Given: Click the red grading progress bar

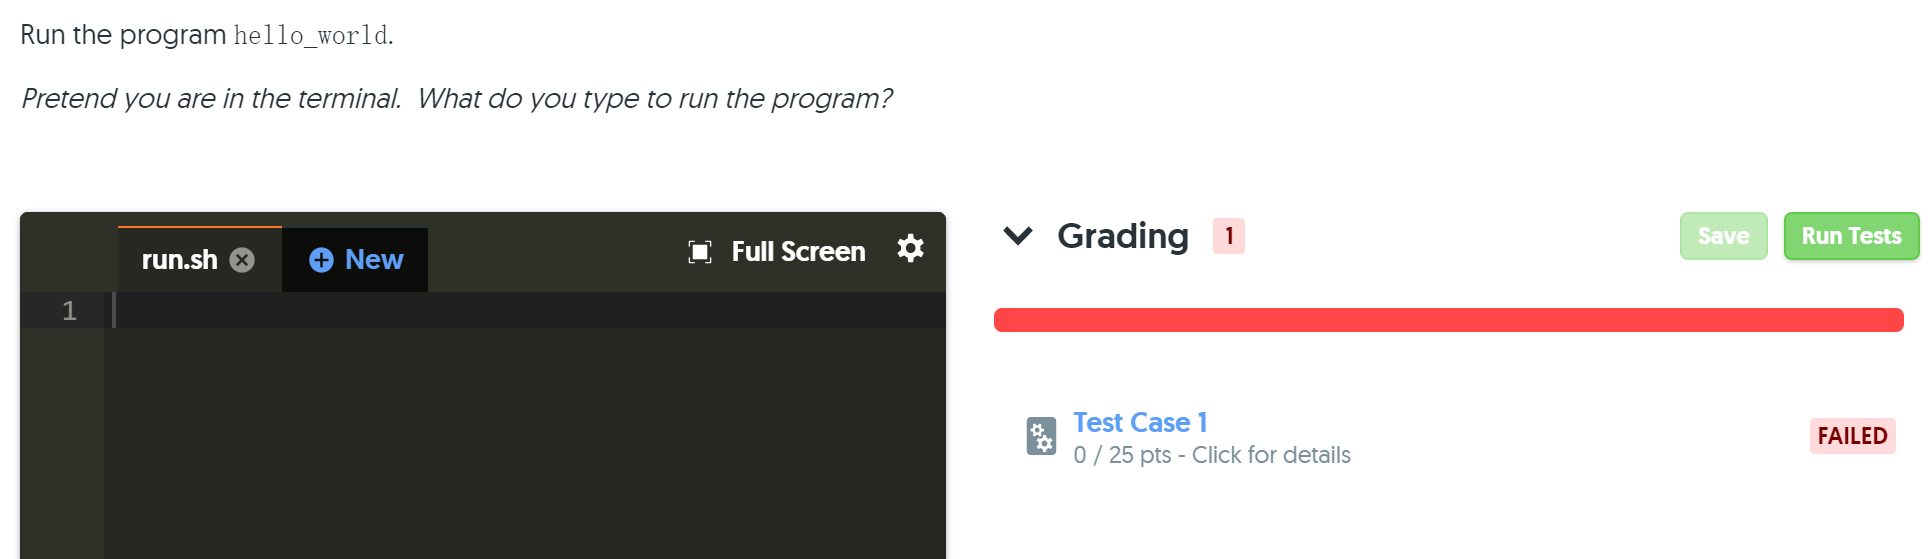Looking at the screenshot, I should coord(1448,320).
